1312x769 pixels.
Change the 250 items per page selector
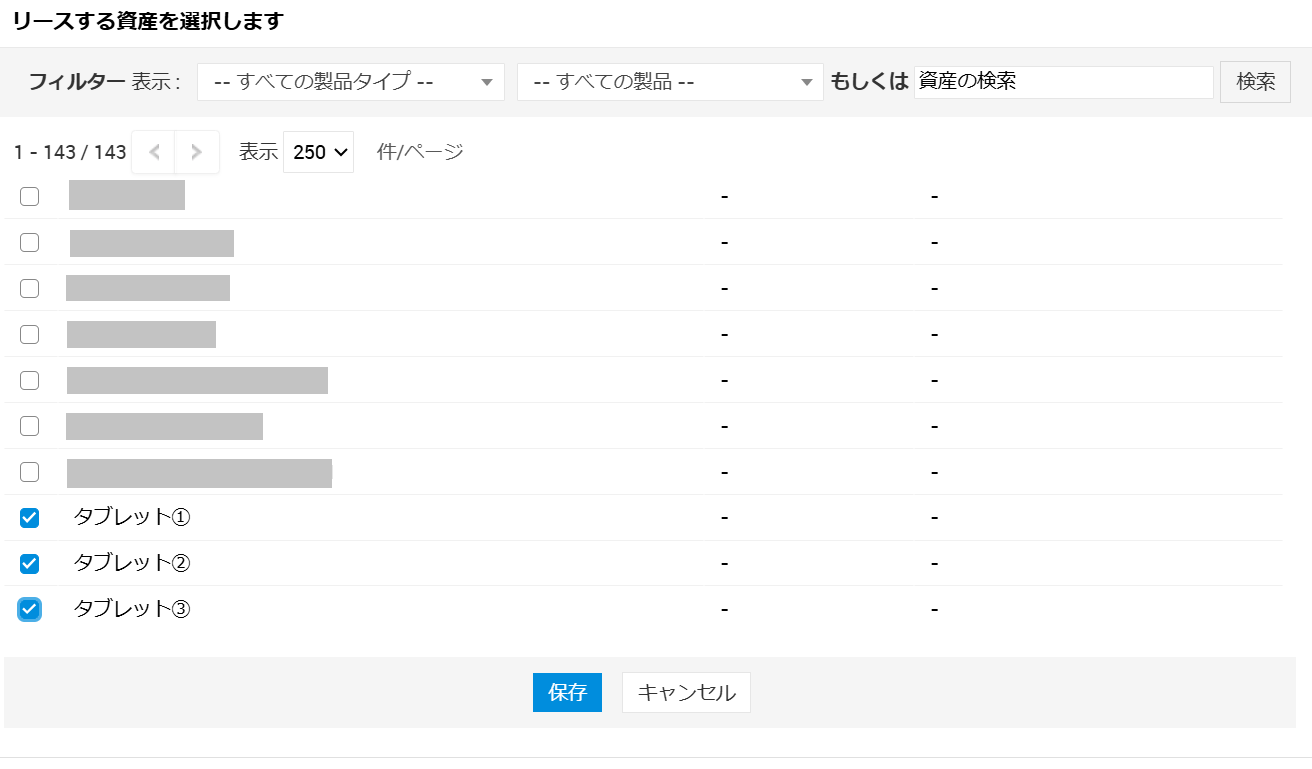[318, 152]
